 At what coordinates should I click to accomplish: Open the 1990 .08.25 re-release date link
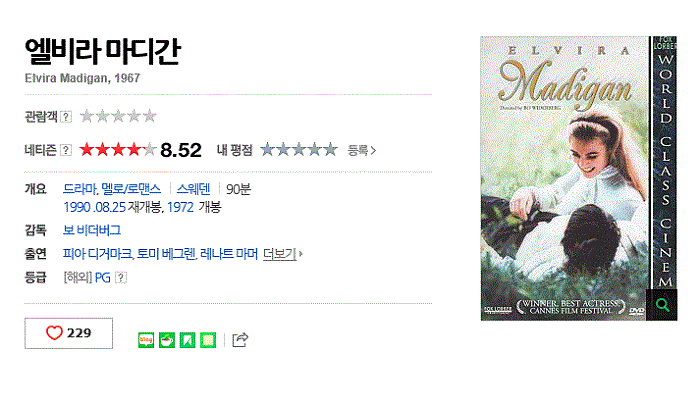point(95,207)
